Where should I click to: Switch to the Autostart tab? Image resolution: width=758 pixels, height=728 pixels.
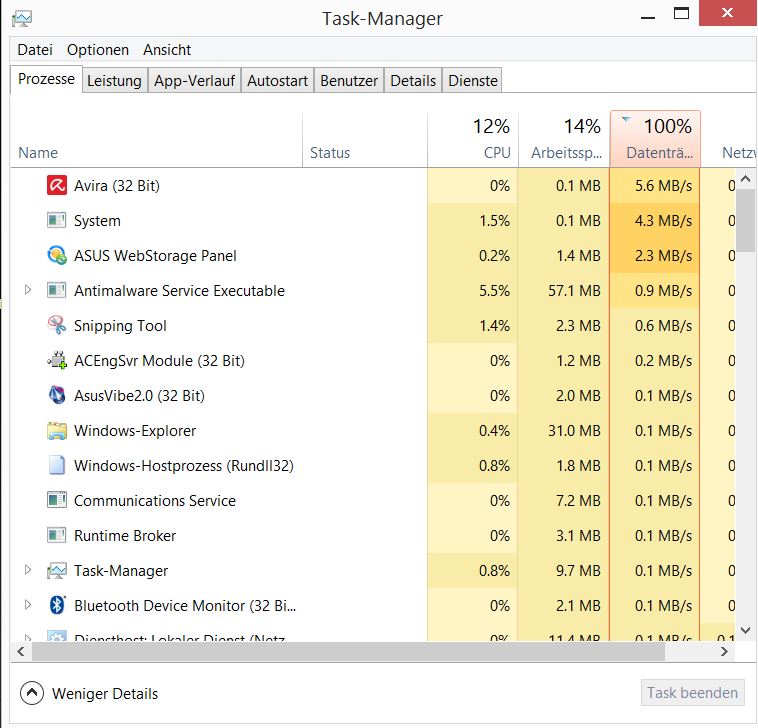pyautogui.click(x=277, y=80)
